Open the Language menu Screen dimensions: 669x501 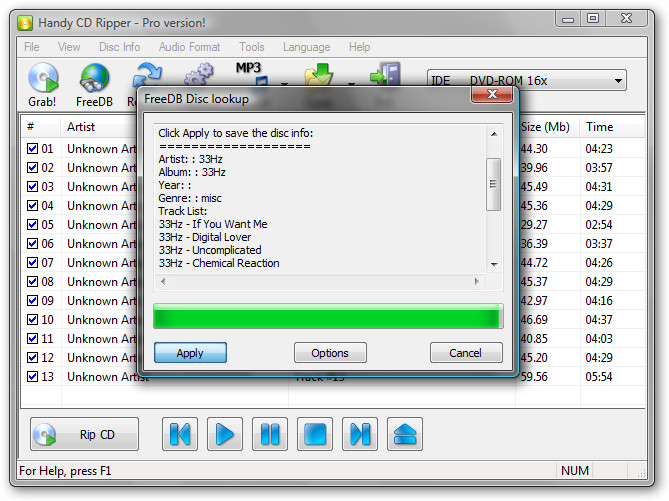click(307, 47)
